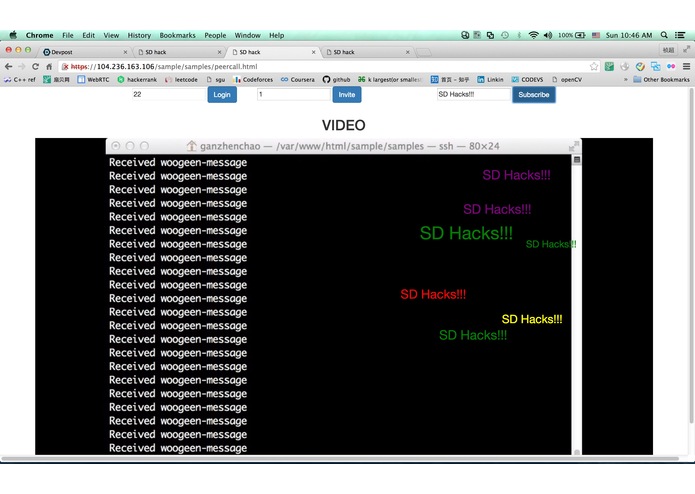Image resolution: width=695 pixels, height=494 pixels.
Task: Open the Edit menu
Action: pyautogui.click(x=88, y=35)
